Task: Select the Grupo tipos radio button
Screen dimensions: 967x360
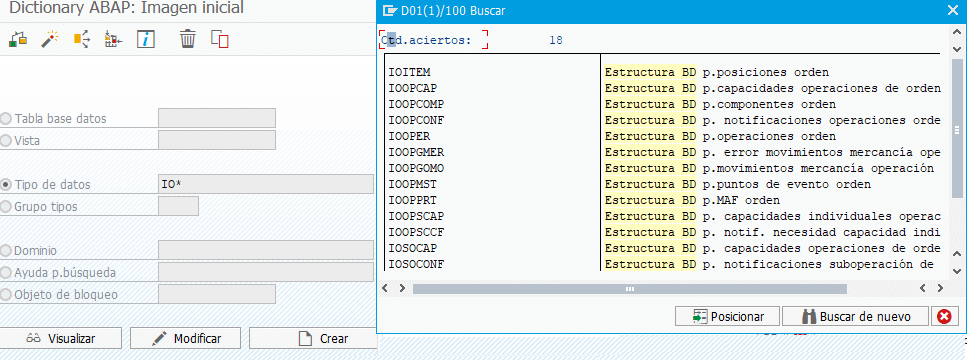Action: click(7, 207)
